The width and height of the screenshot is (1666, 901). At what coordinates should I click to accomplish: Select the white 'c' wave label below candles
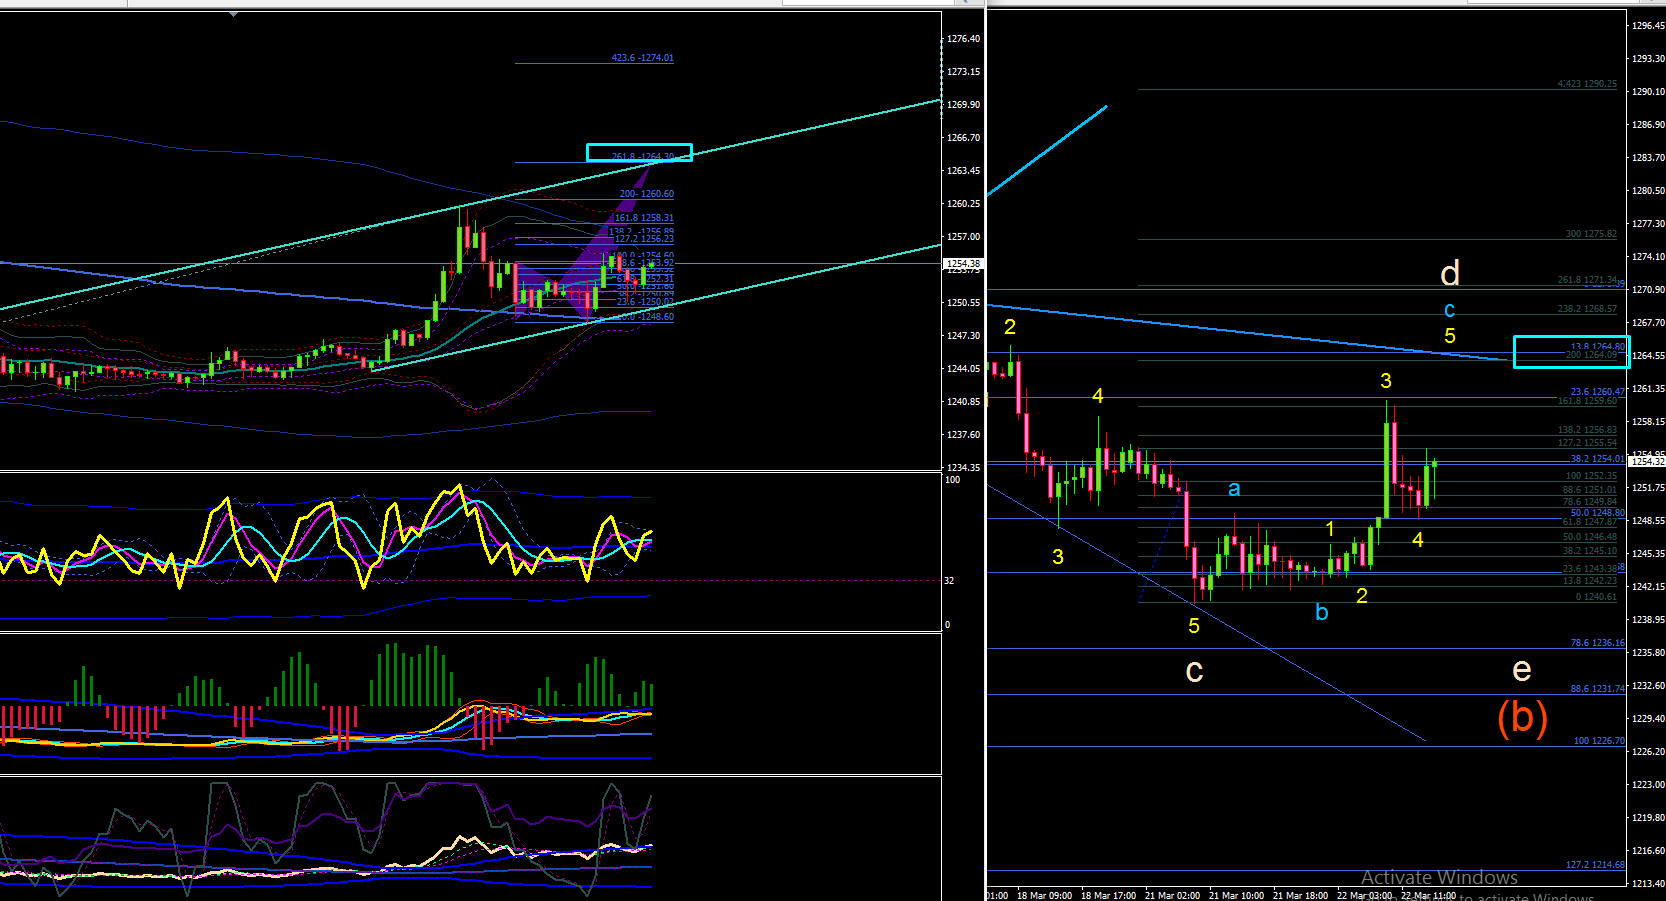click(1194, 671)
